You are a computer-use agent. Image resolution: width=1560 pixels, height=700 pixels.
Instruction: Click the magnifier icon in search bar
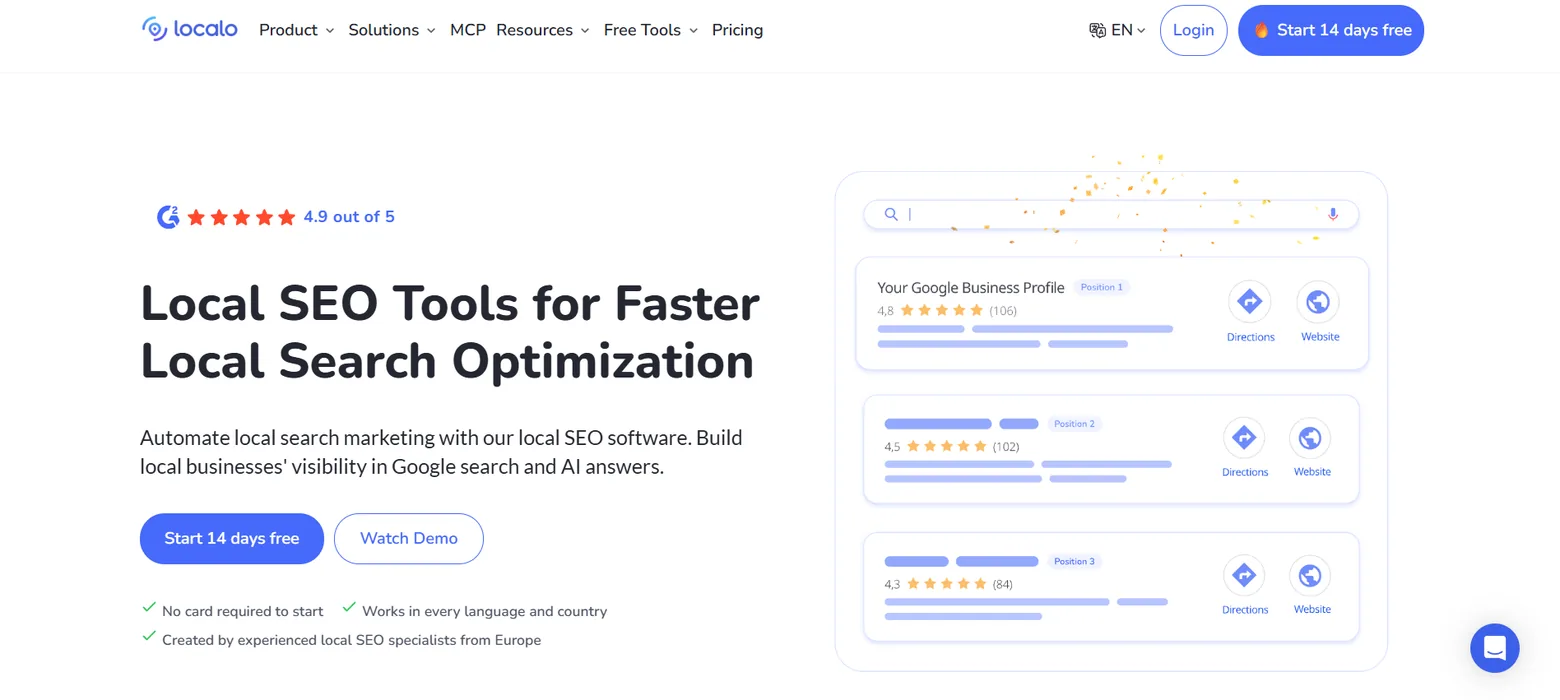[x=891, y=214]
